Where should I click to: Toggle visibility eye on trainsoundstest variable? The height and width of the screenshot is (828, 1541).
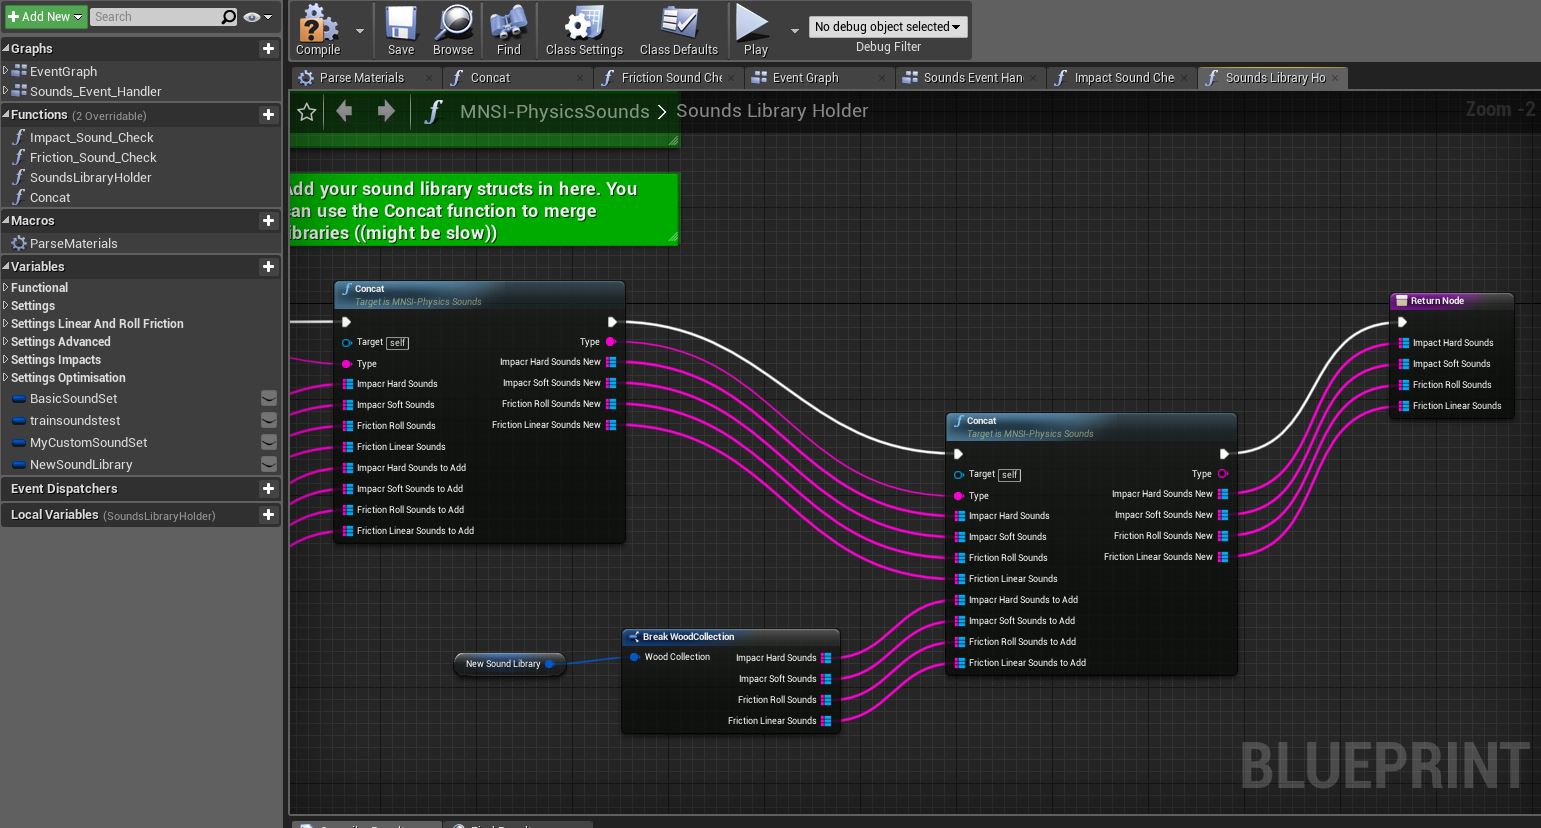(269, 421)
